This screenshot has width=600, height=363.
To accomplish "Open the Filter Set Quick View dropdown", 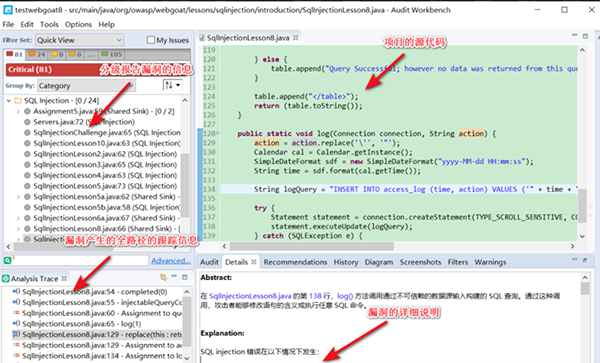I will (x=80, y=40).
